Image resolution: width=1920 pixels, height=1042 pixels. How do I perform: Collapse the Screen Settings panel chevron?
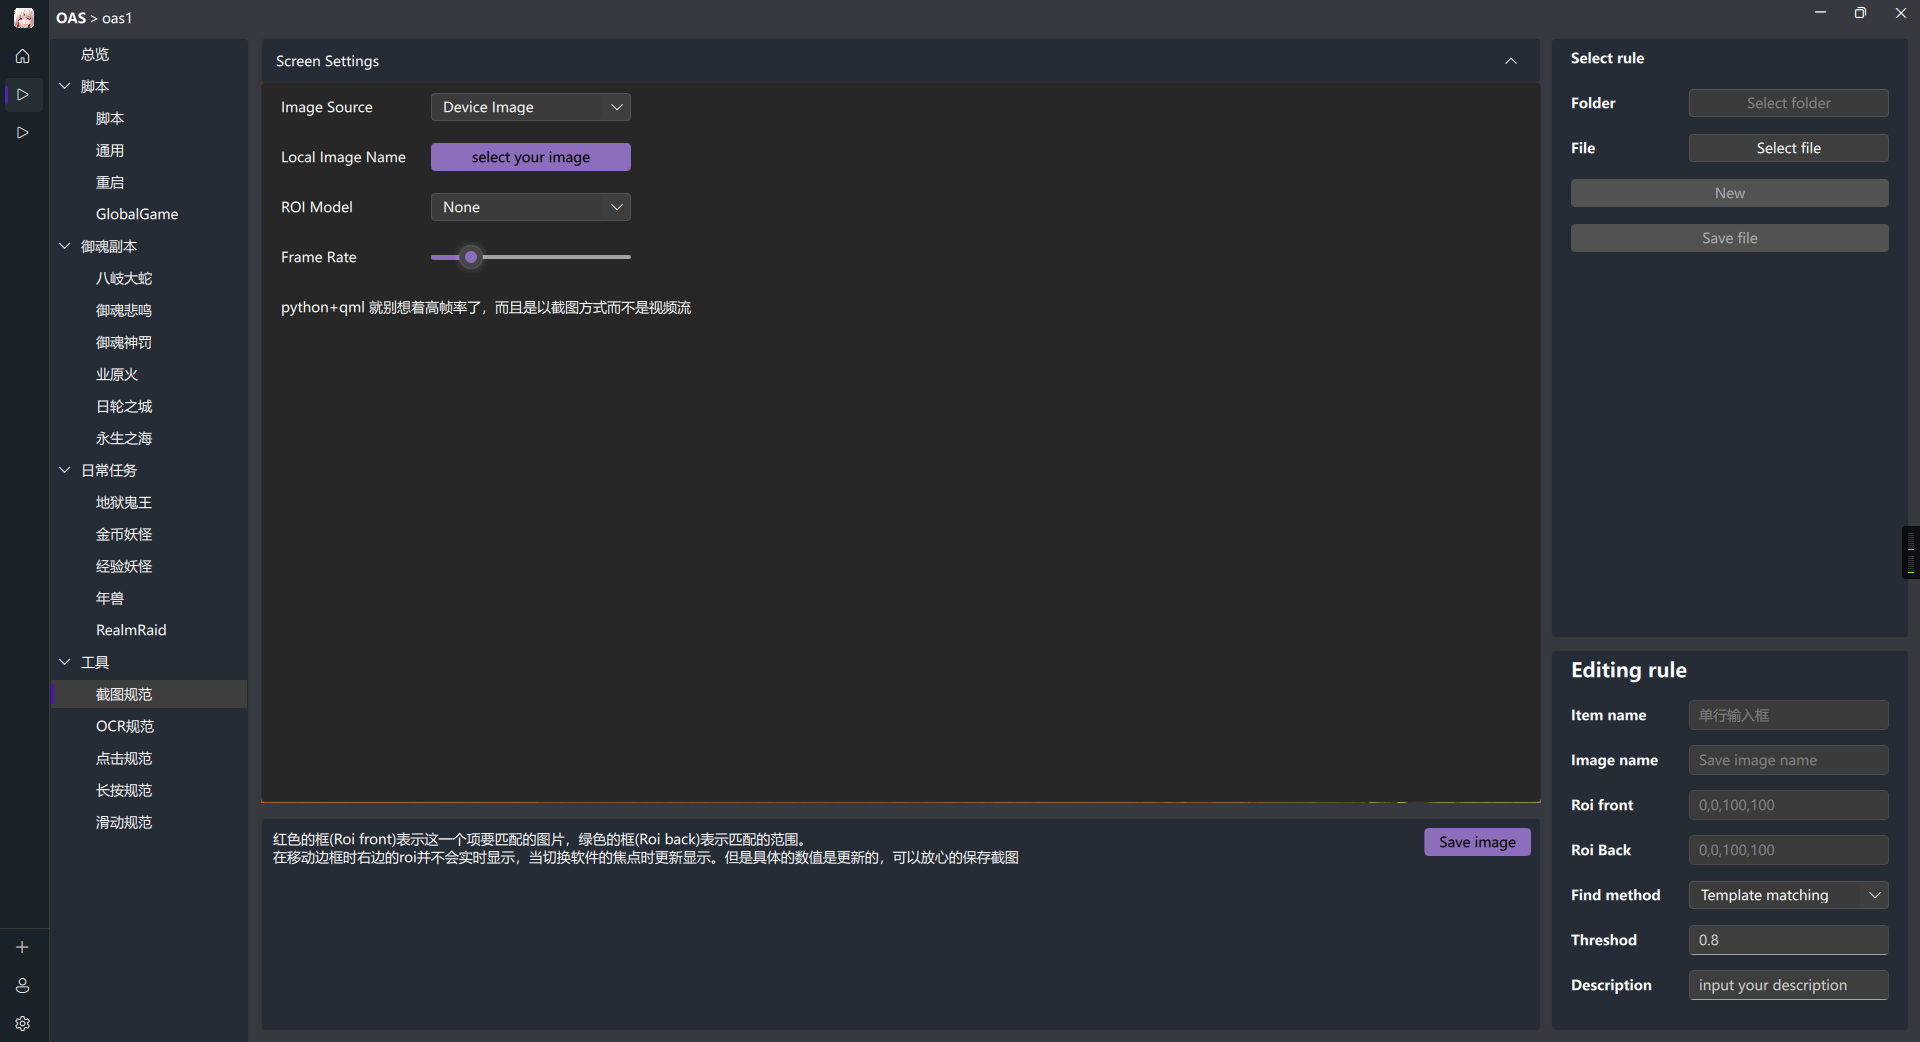pyautogui.click(x=1510, y=61)
